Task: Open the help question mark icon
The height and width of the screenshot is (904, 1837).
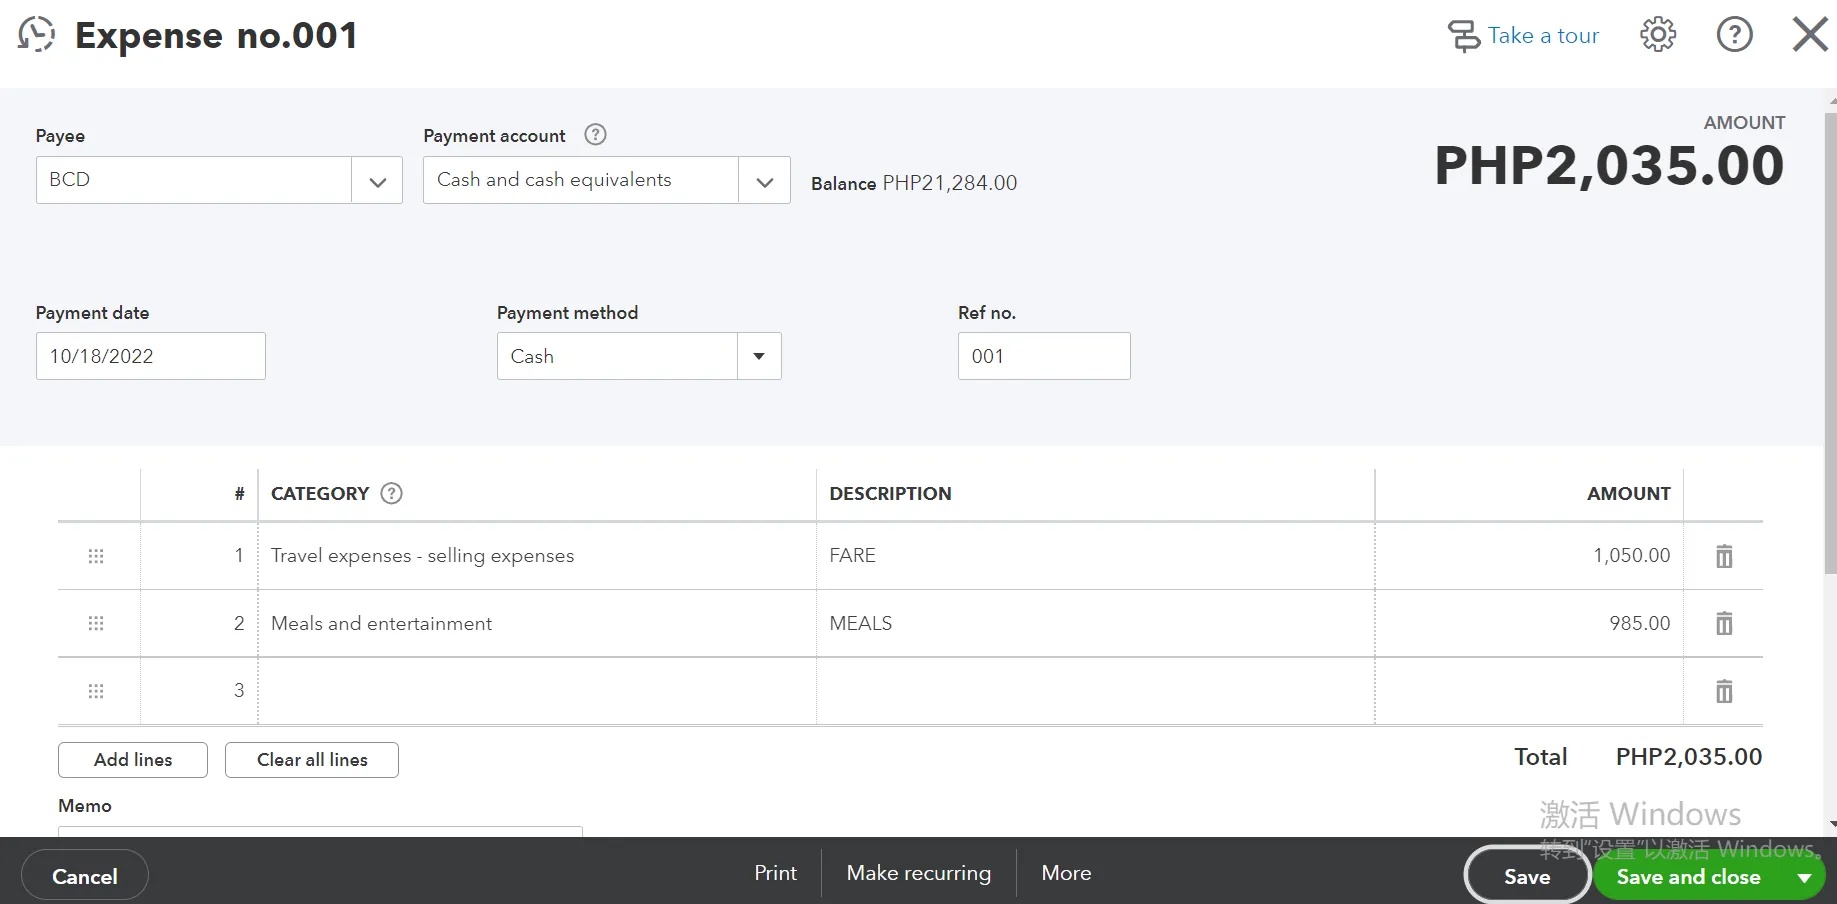Action: (x=1734, y=35)
